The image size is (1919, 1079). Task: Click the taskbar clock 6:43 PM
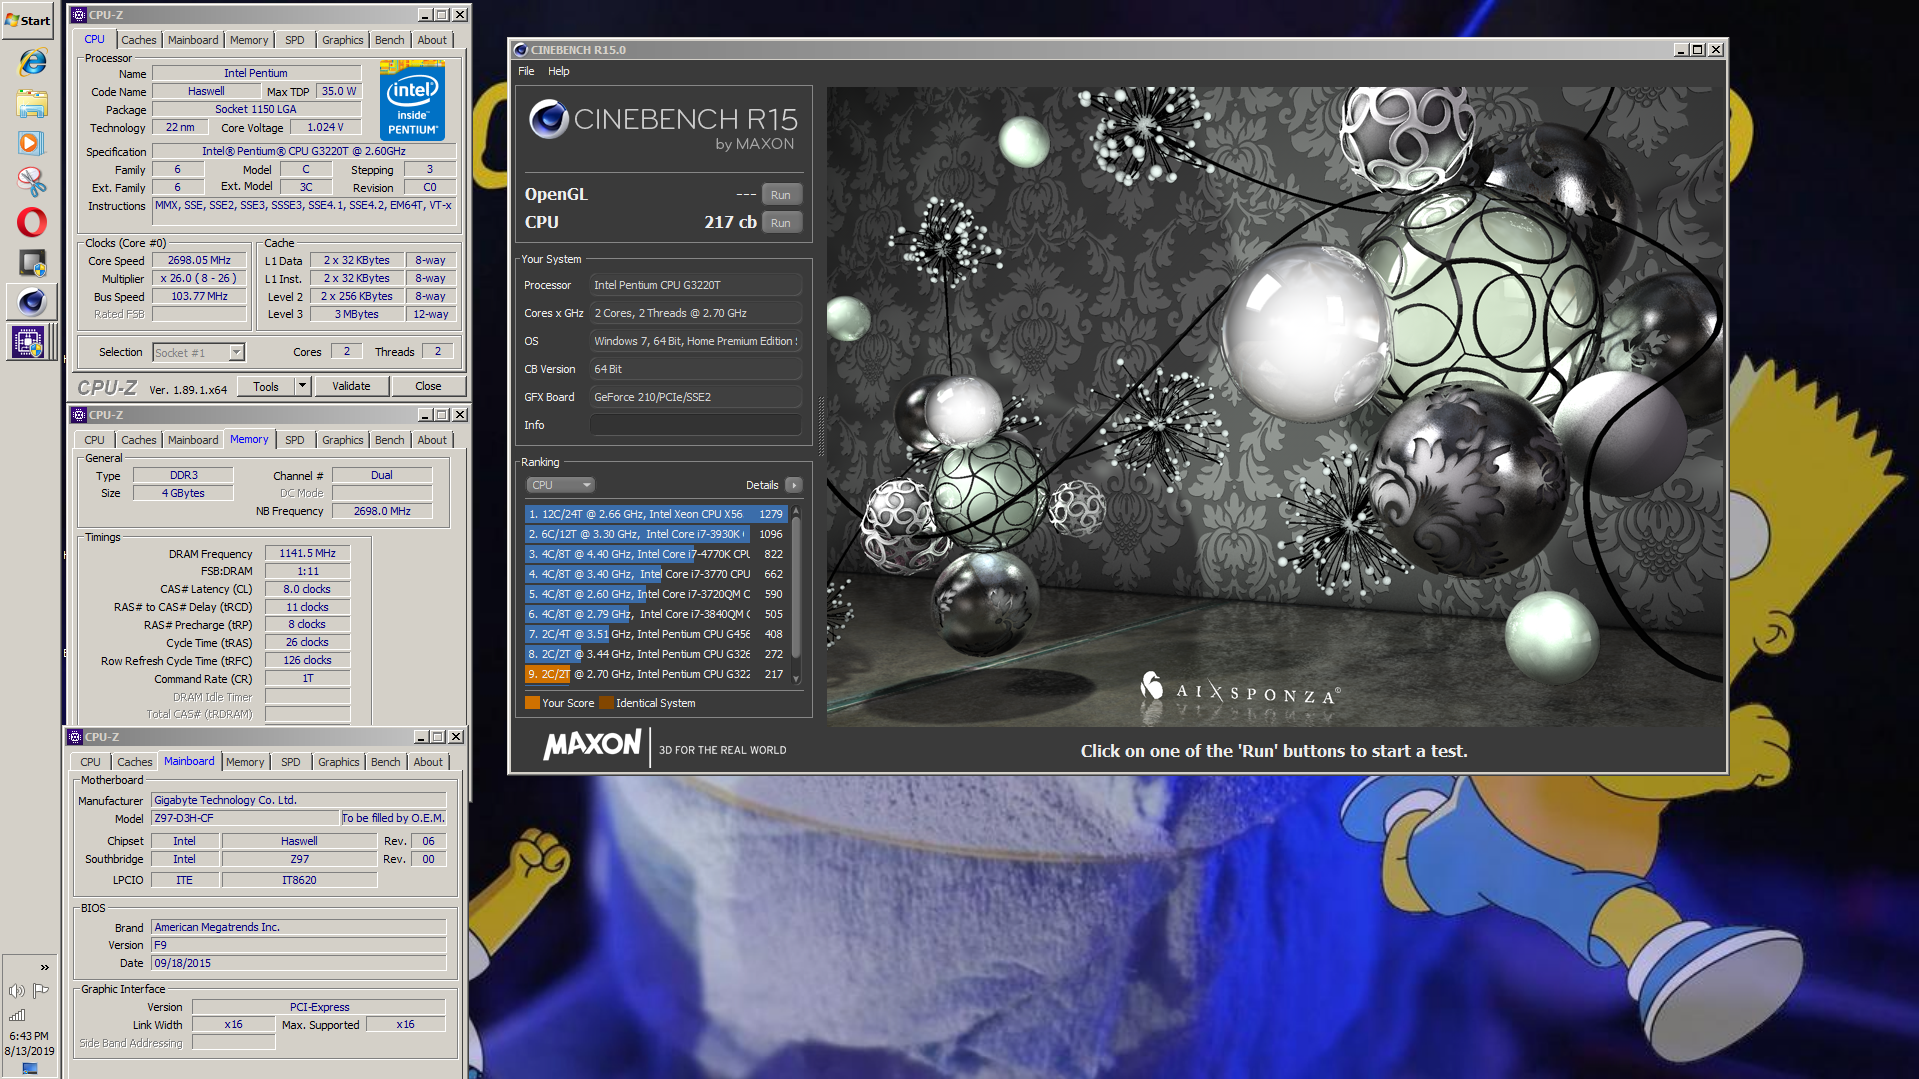tap(29, 1036)
